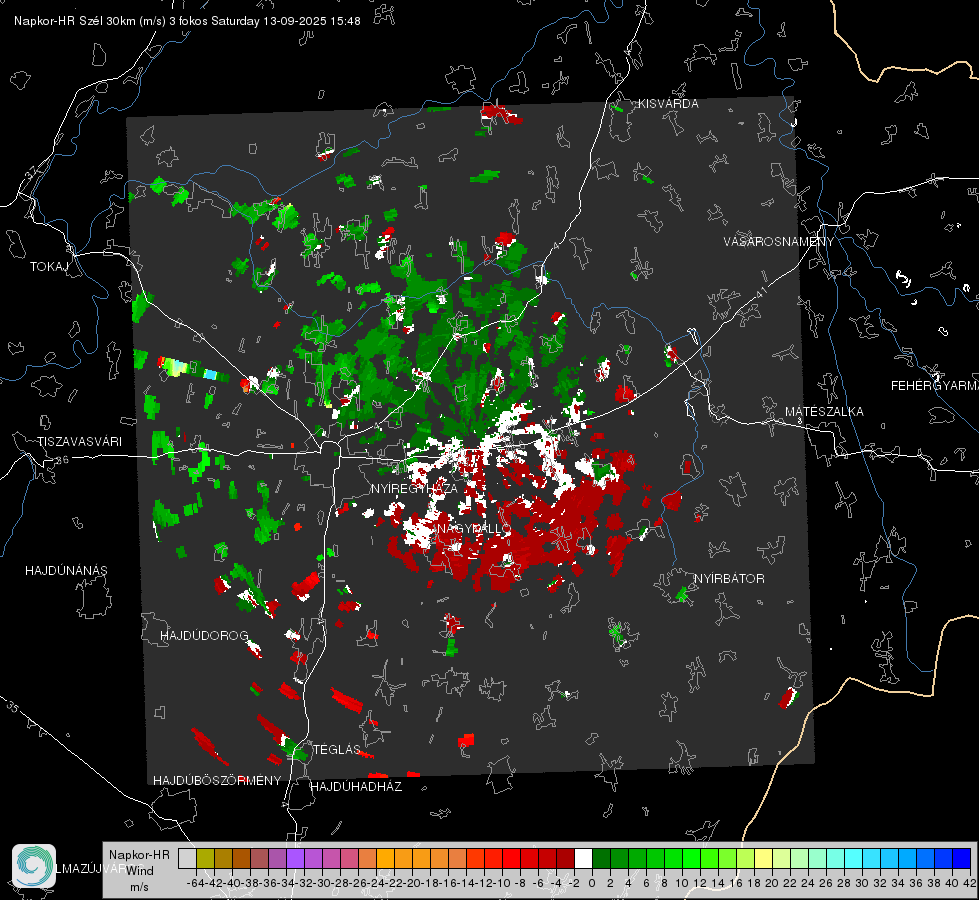Pick the cyan swatch between 28 and 30
This screenshot has width=979, height=900.
[854, 858]
